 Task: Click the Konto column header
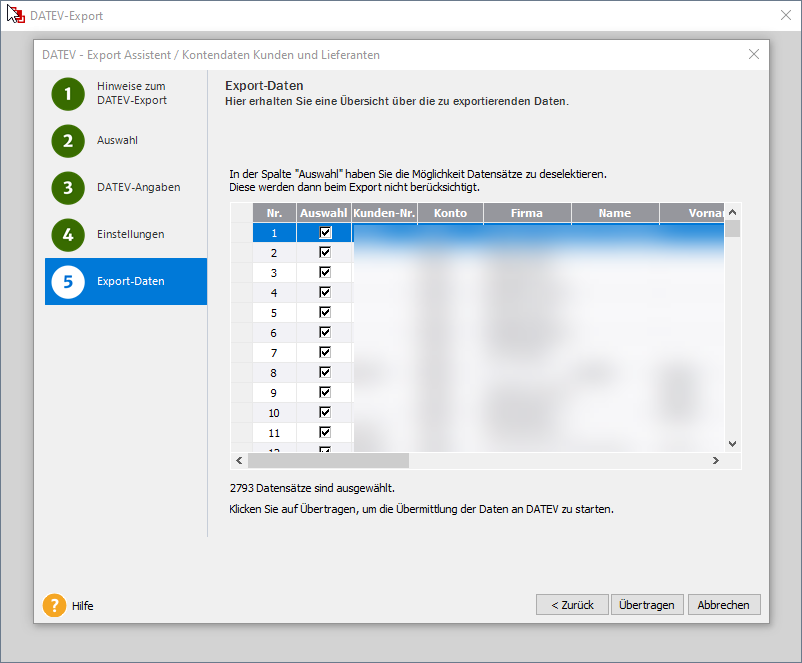(451, 213)
